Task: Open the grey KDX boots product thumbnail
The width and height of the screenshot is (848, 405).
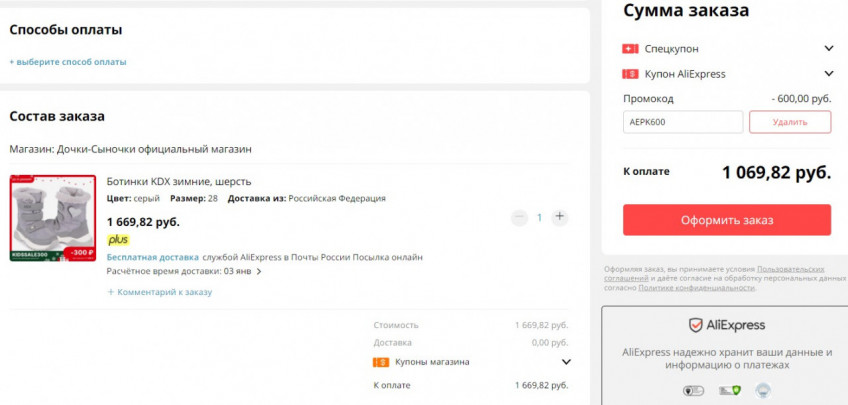Action: click(53, 219)
